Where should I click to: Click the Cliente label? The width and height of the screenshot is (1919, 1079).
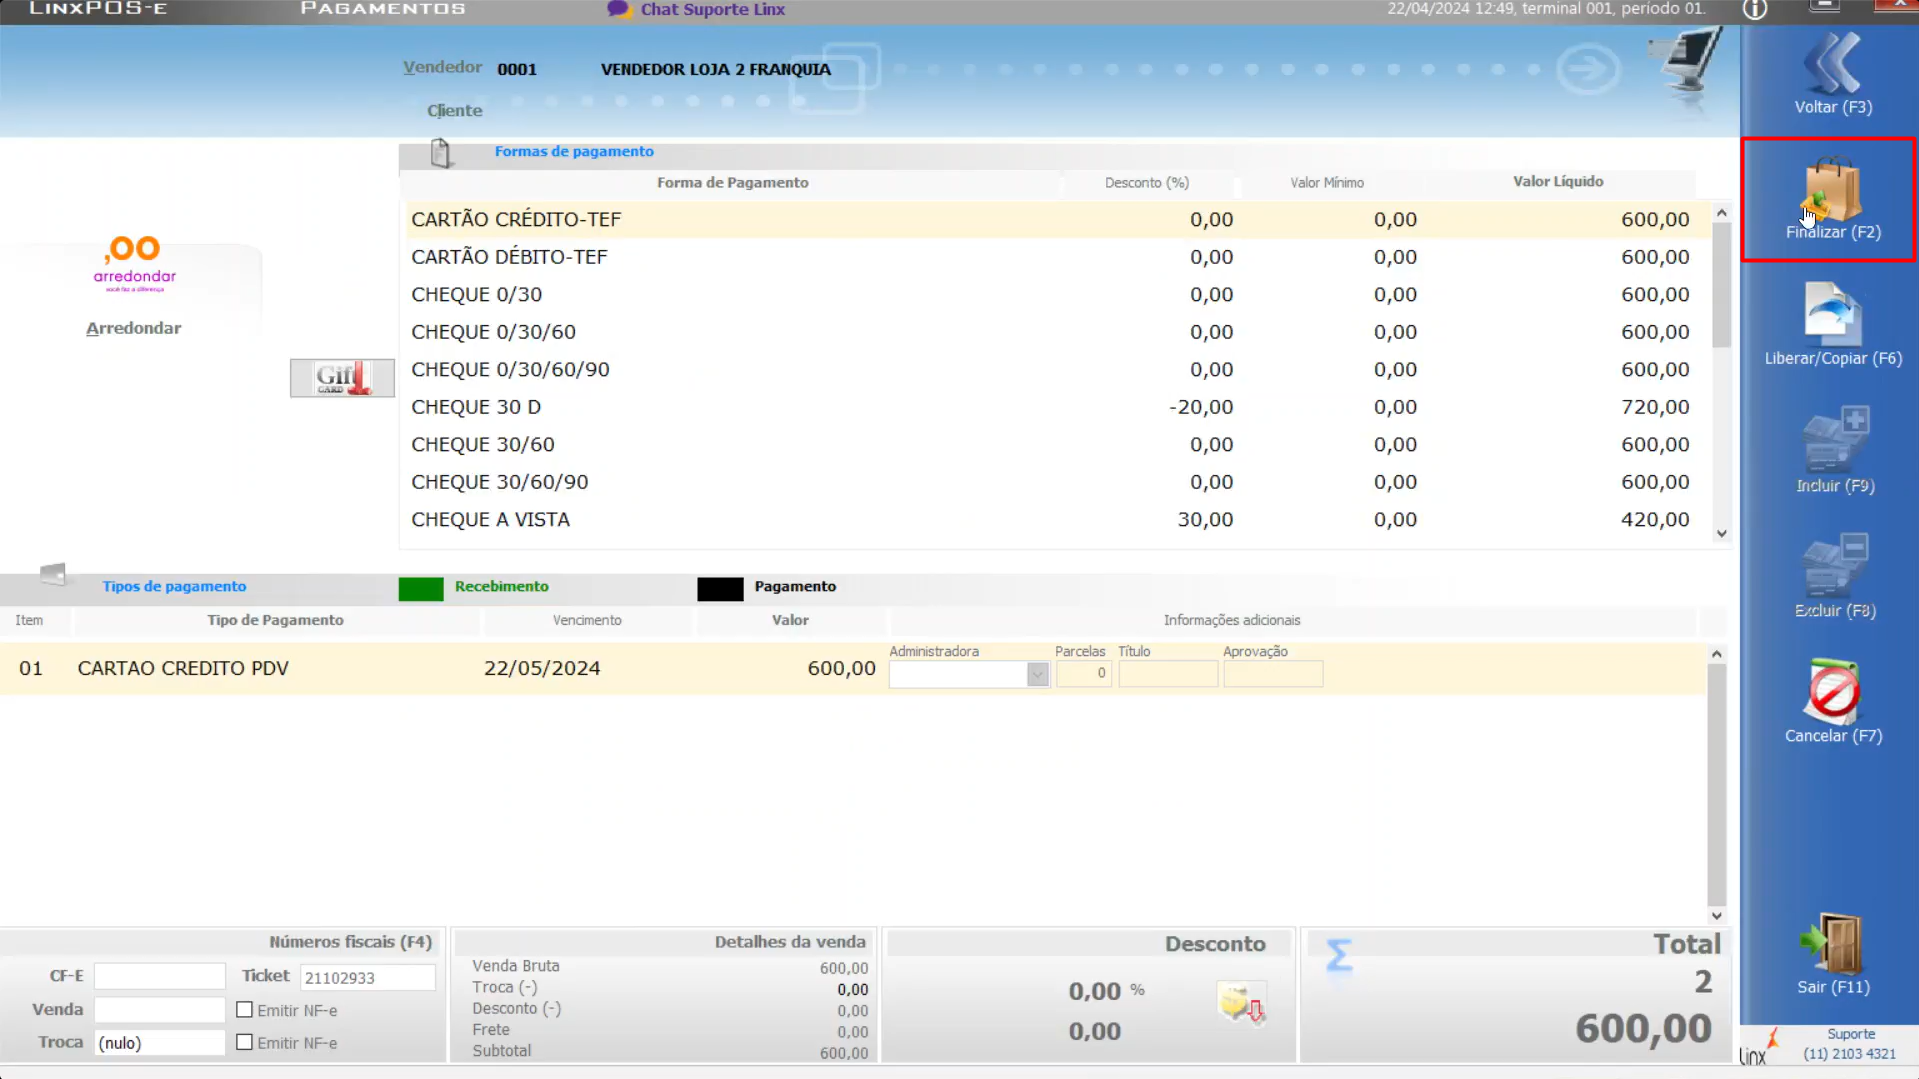tap(454, 110)
